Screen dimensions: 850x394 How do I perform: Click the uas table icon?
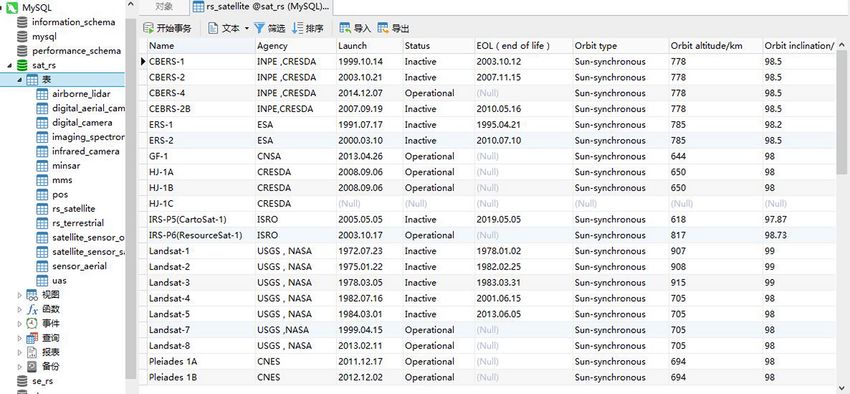[42, 281]
